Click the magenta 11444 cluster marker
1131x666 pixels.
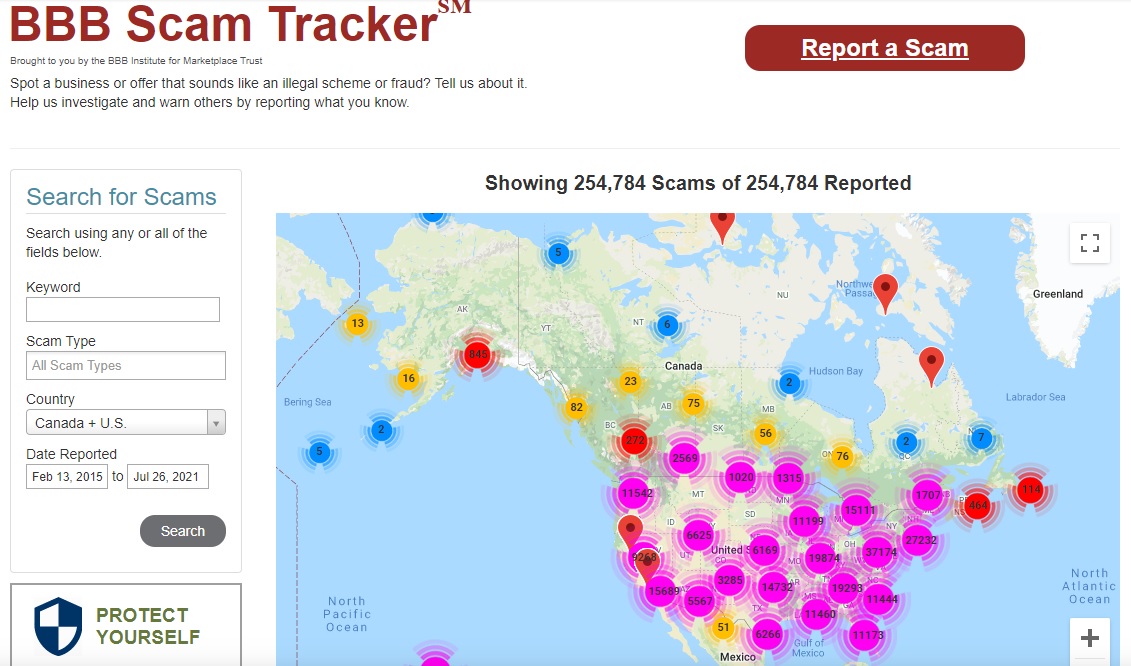[881, 600]
